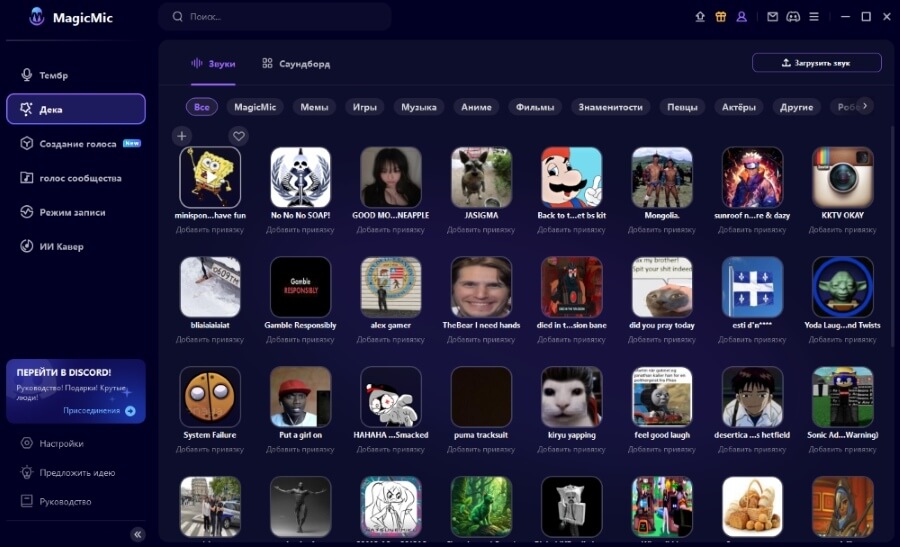Viewport: 900px width, 547px height.
Task: Filter sounds by Фильмы category
Action: coord(535,107)
